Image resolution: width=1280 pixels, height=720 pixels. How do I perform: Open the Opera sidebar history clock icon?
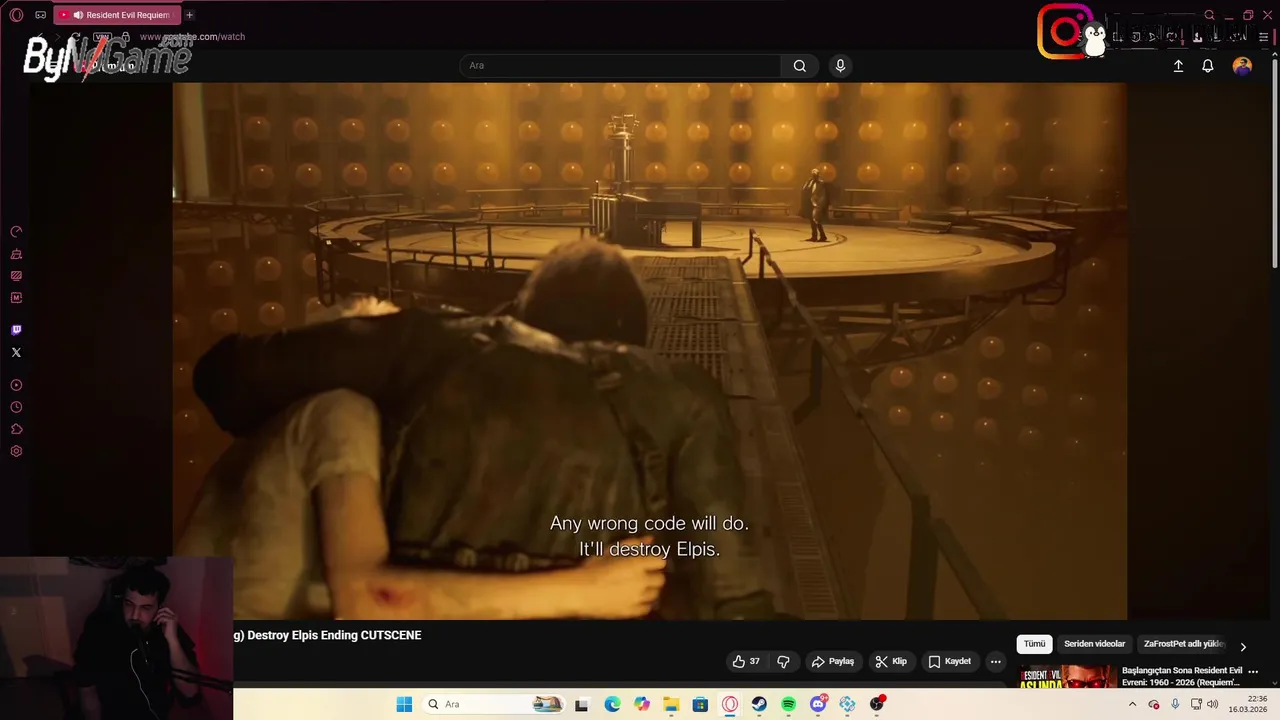[16, 407]
